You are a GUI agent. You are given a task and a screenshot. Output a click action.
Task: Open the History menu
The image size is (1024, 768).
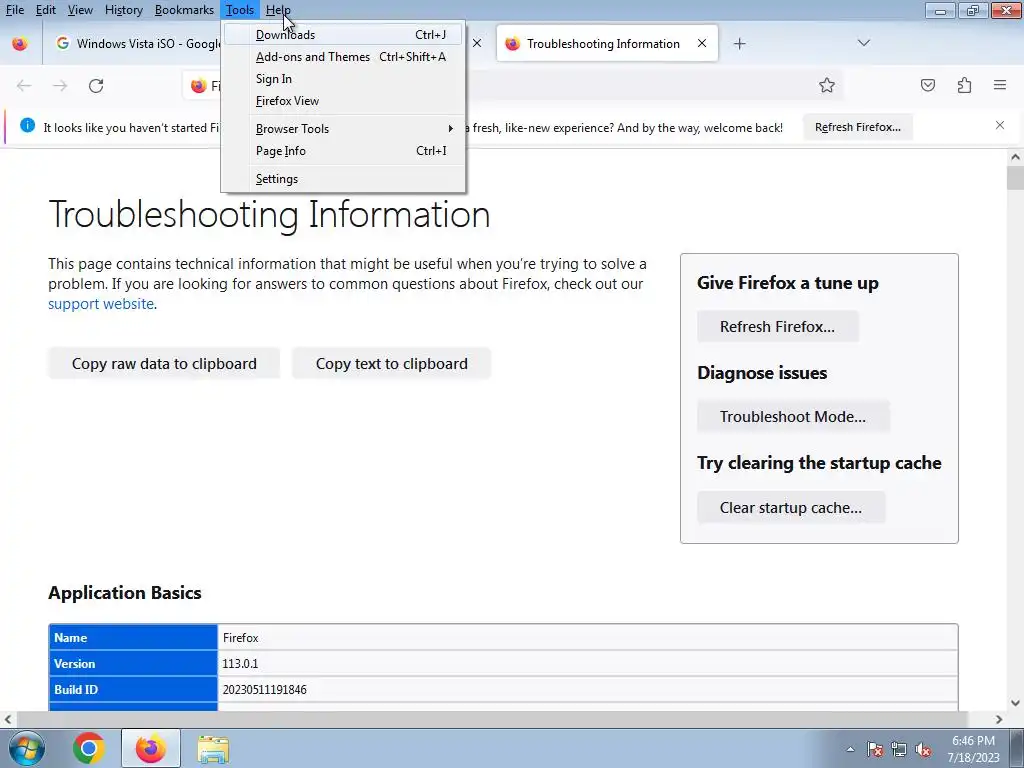click(x=123, y=10)
